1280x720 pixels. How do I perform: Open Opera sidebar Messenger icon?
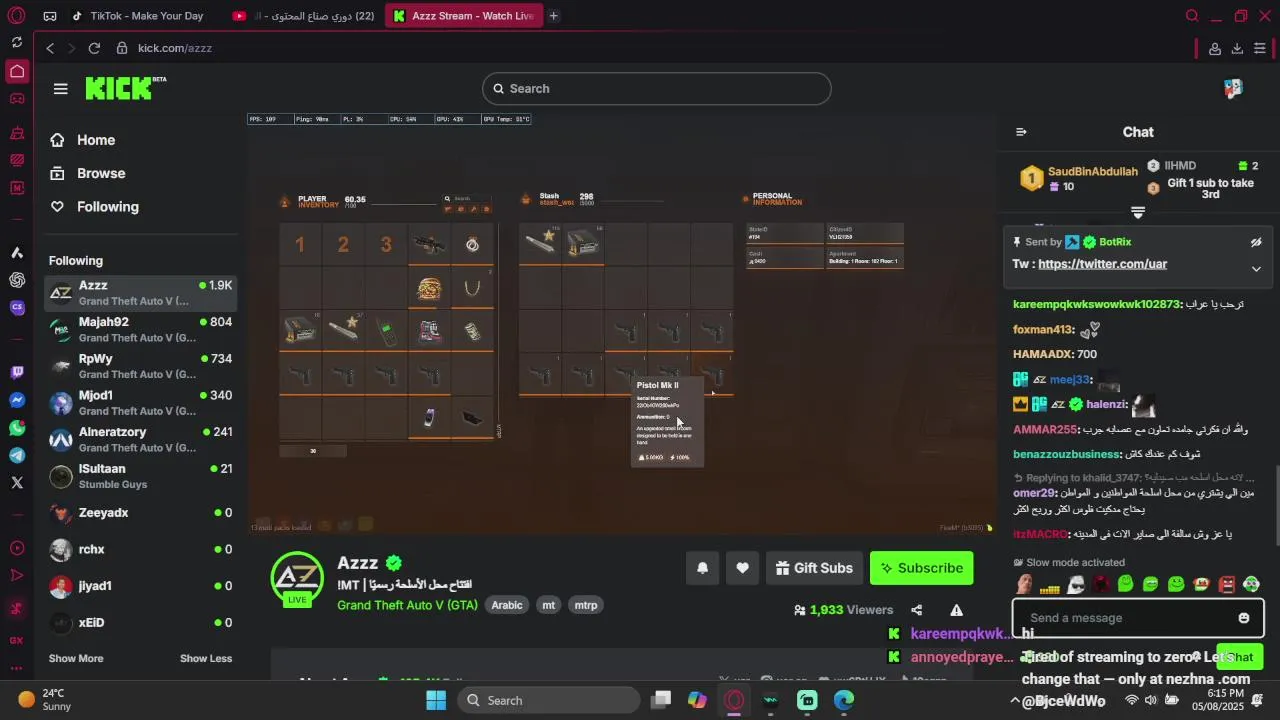(x=17, y=400)
